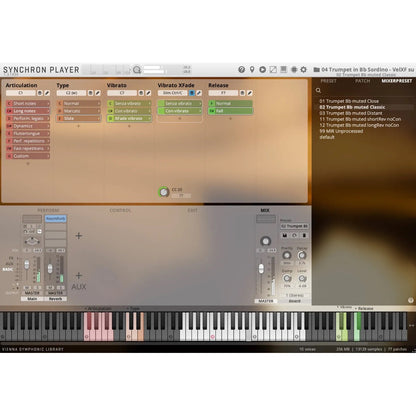Click the Main channel name button
This screenshot has width=416, height=416.
click(x=32, y=299)
